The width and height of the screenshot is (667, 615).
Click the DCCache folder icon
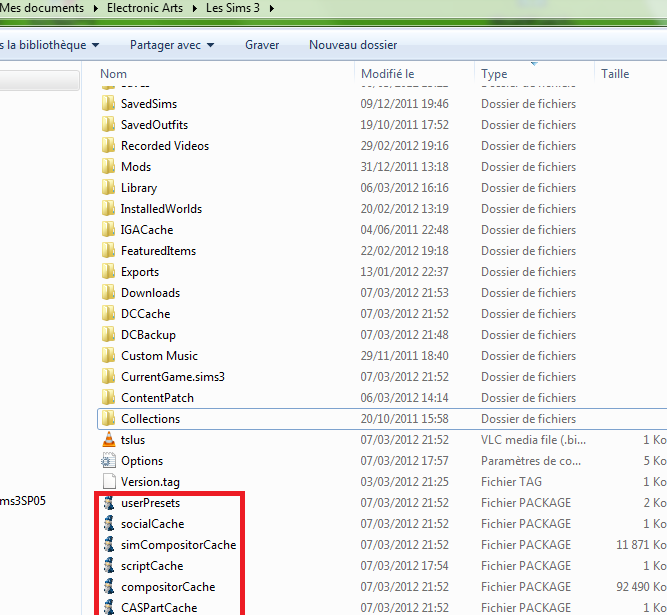point(108,313)
